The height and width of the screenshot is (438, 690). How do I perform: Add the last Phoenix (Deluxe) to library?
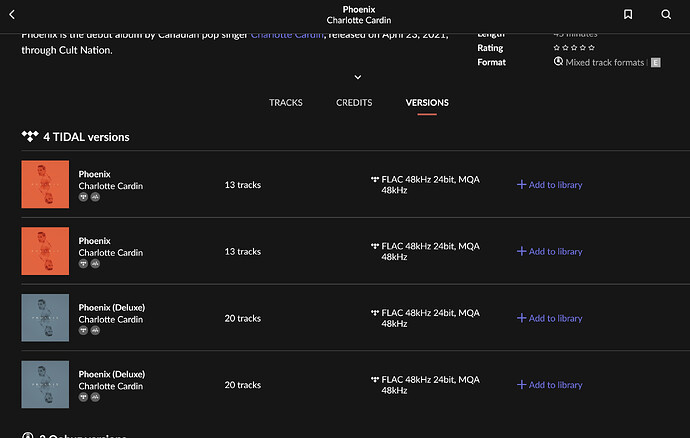(549, 385)
